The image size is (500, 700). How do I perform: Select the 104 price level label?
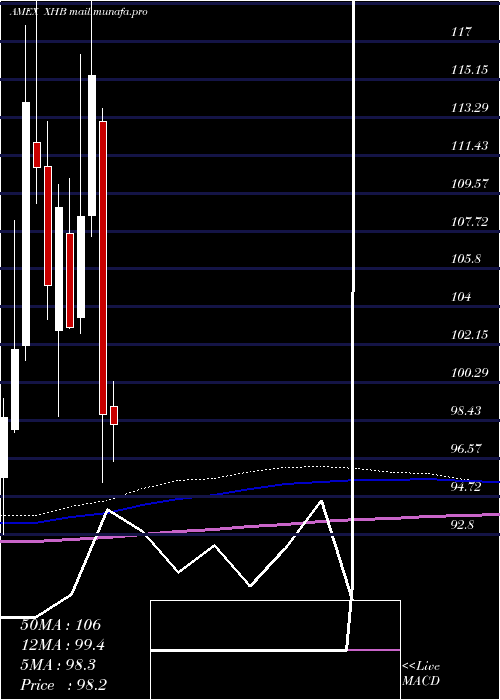(461, 297)
